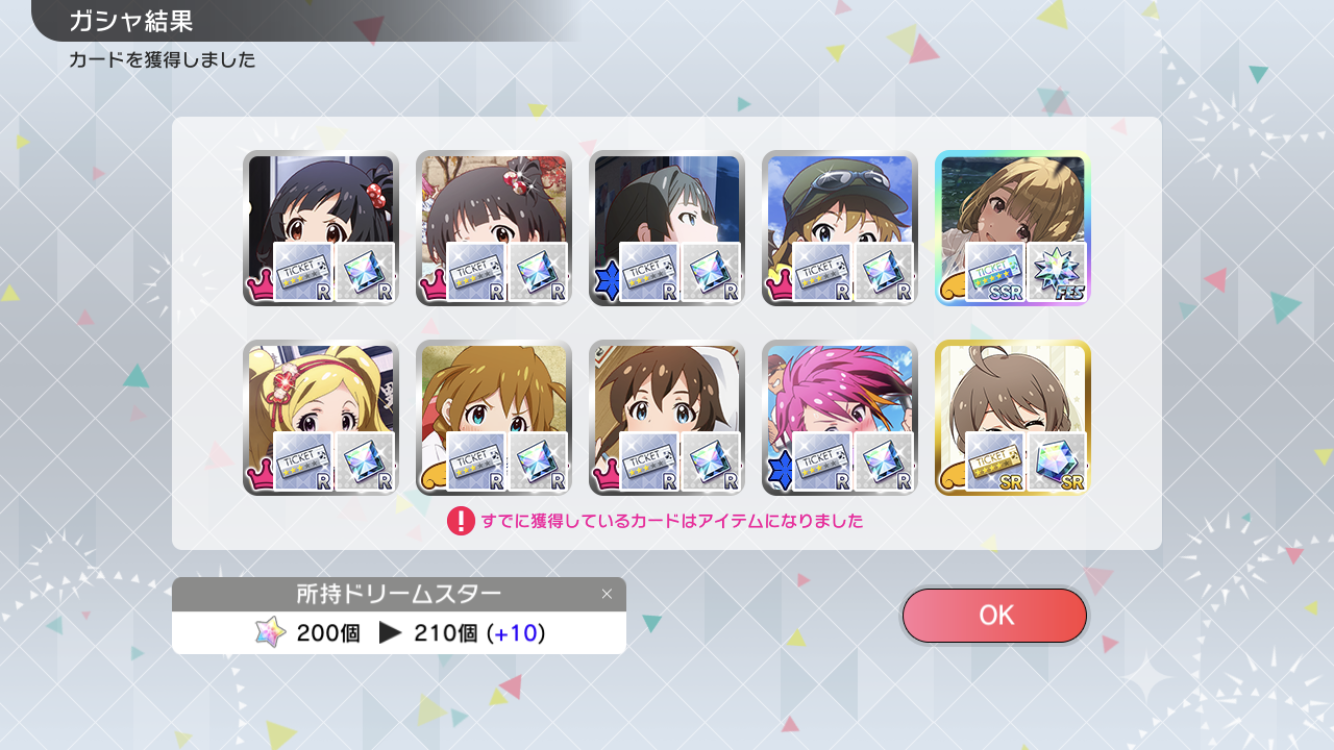Tap the gold SR ticket icon

click(x=995, y=461)
